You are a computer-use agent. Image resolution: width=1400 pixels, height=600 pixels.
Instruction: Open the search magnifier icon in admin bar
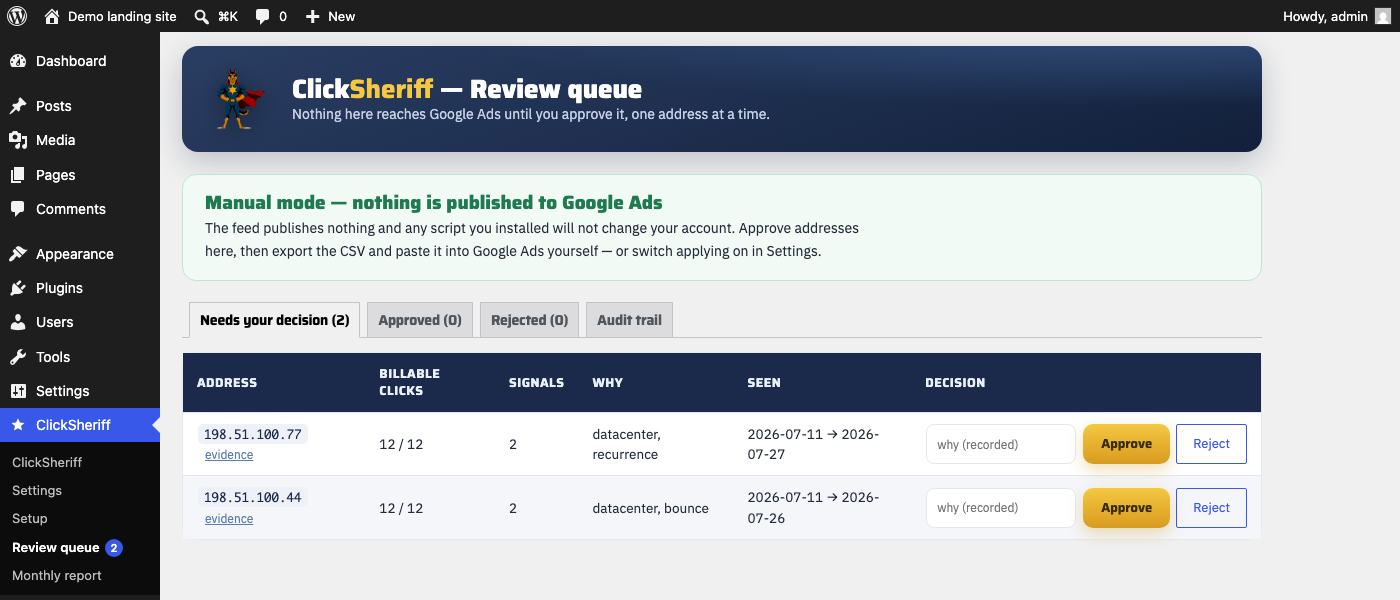click(x=201, y=16)
